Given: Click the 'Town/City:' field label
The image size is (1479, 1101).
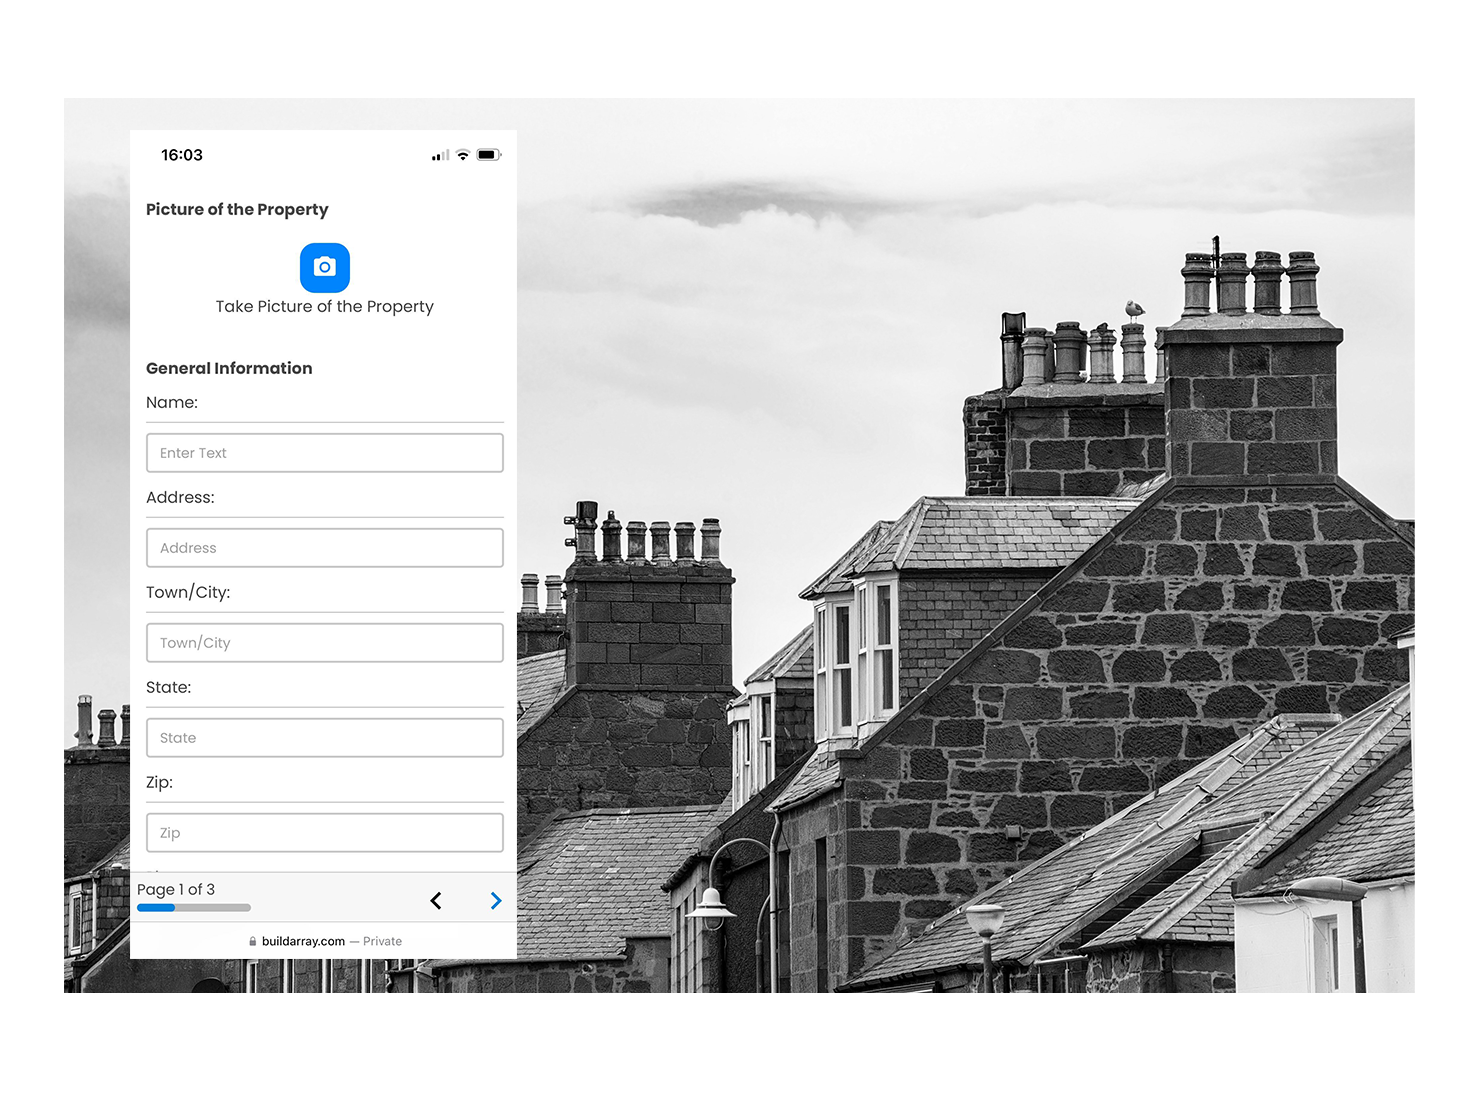Looking at the screenshot, I should point(188,592).
